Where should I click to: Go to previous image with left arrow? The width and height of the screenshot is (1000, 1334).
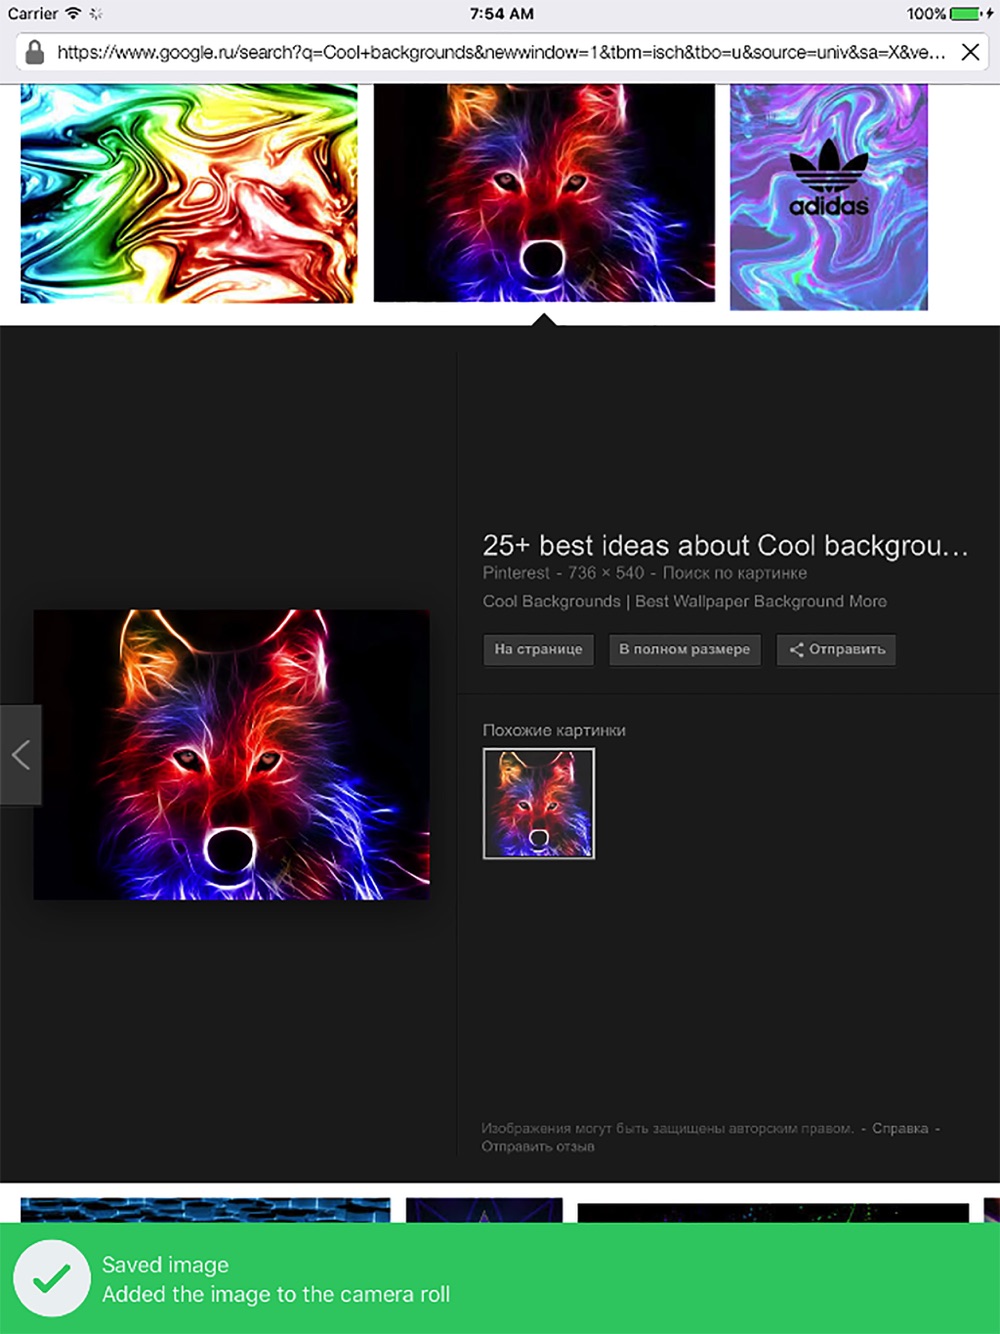tap(20, 755)
